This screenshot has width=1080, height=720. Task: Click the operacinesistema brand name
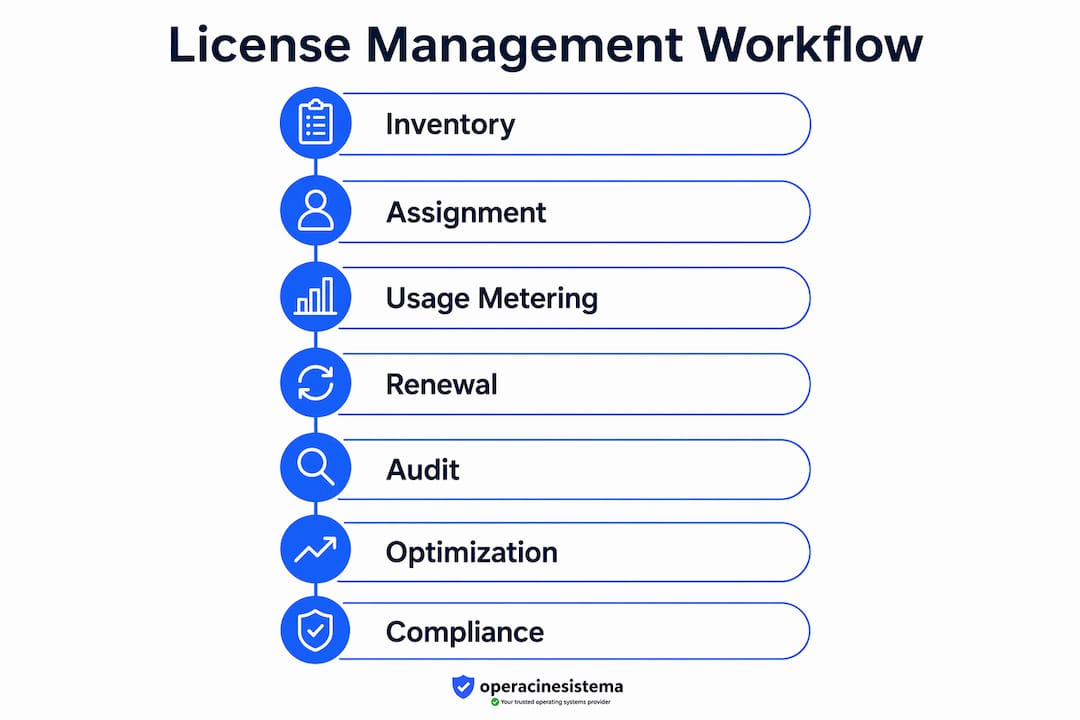coord(551,686)
